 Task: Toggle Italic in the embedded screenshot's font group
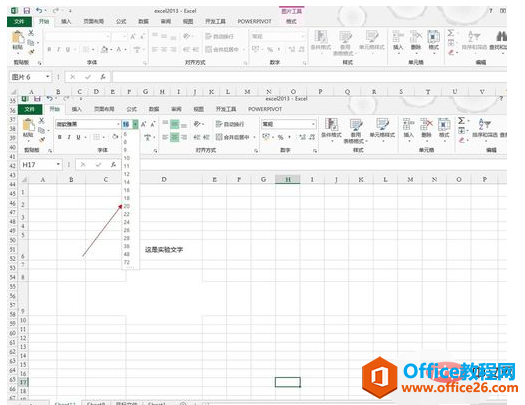[x=69, y=137]
